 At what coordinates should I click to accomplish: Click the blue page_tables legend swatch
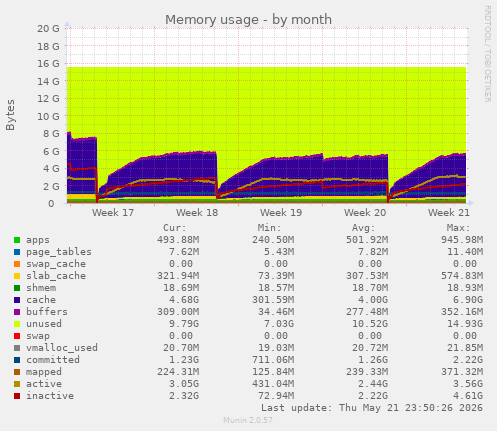pyautogui.click(x=17, y=252)
